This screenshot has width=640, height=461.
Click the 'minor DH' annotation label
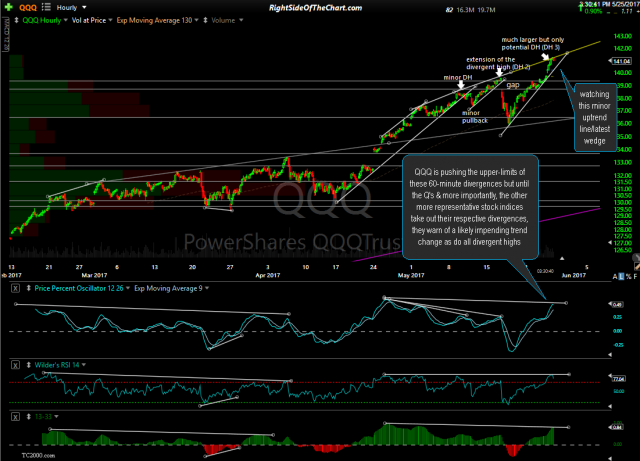(x=458, y=78)
